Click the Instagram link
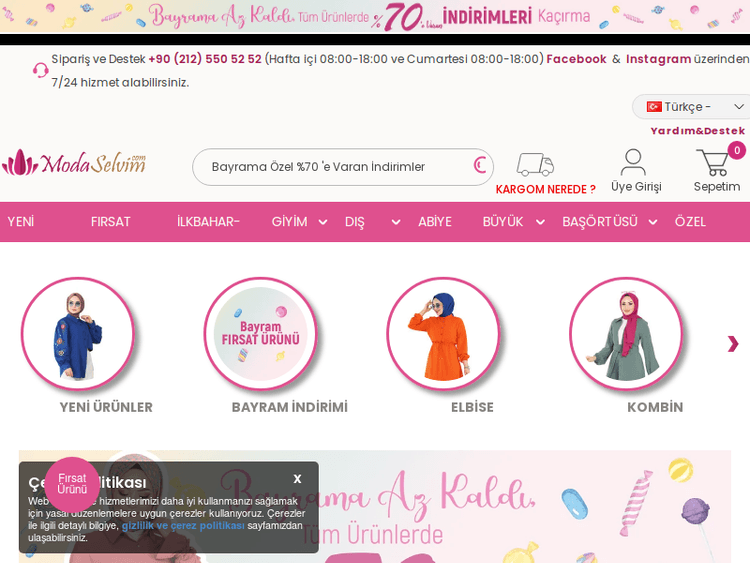Screen dimensions: 750x563 (658, 59)
